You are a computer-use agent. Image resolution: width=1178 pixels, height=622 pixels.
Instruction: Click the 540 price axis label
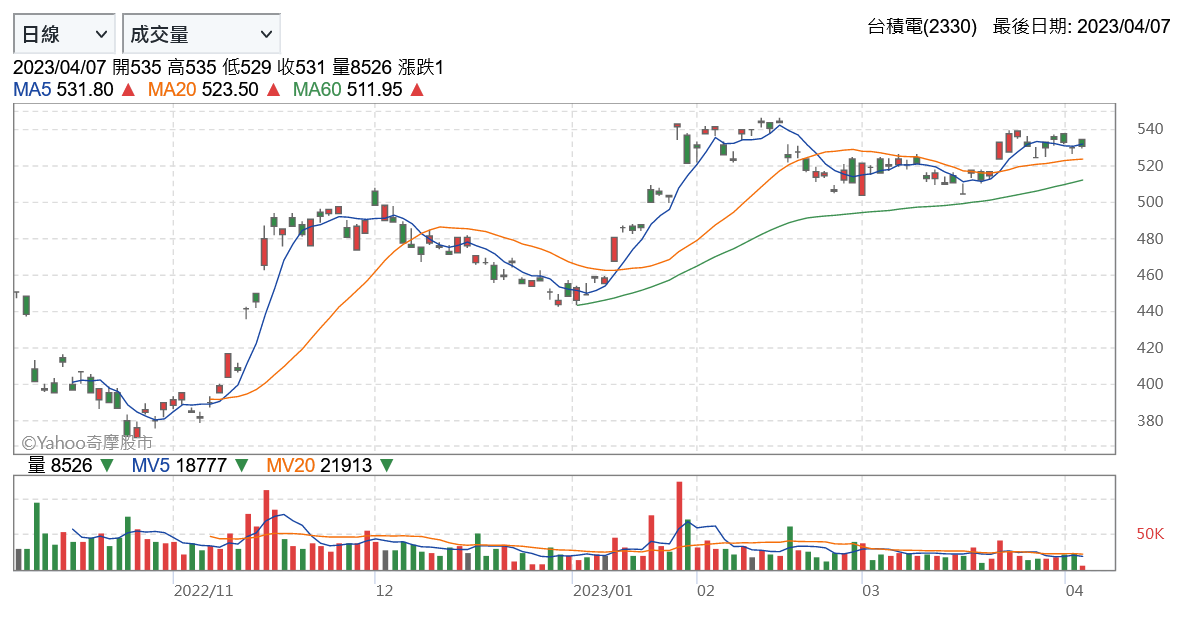[1149, 129]
